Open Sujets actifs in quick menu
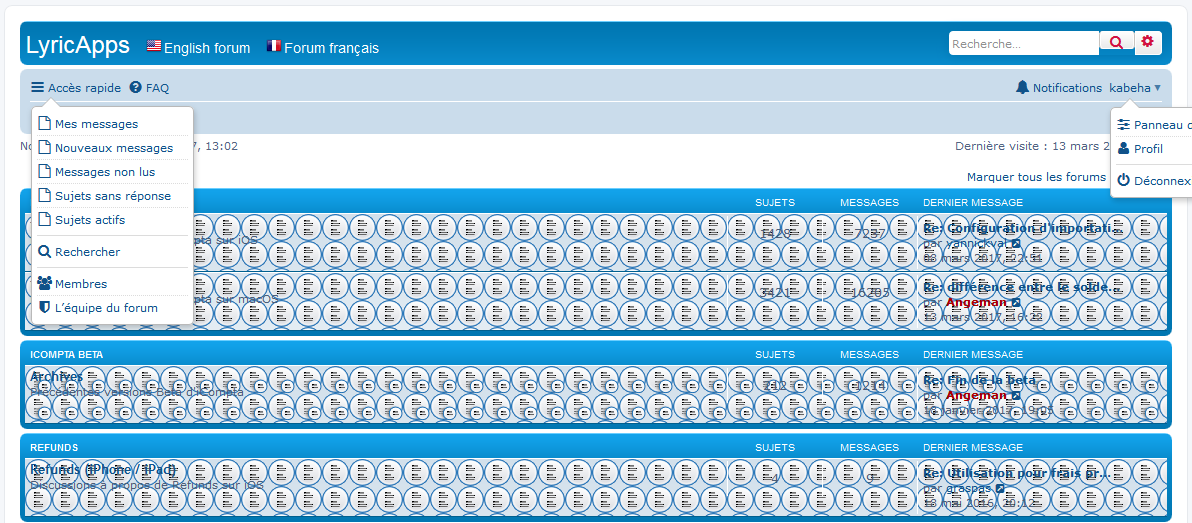 pyautogui.click(x=89, y=220)
